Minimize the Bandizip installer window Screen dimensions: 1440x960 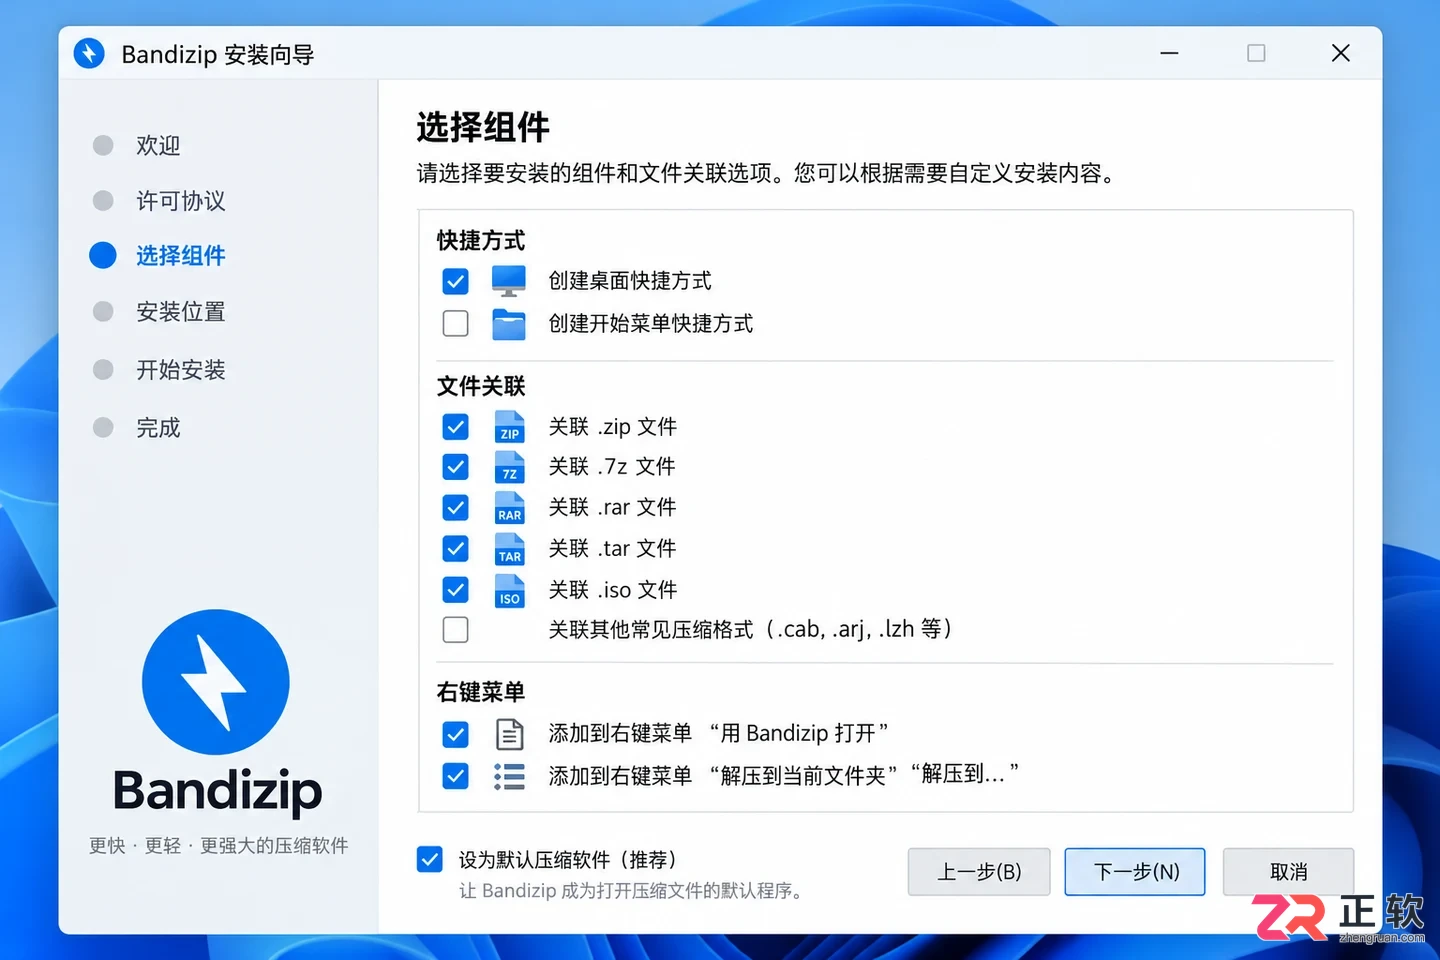coord(1169,53)
